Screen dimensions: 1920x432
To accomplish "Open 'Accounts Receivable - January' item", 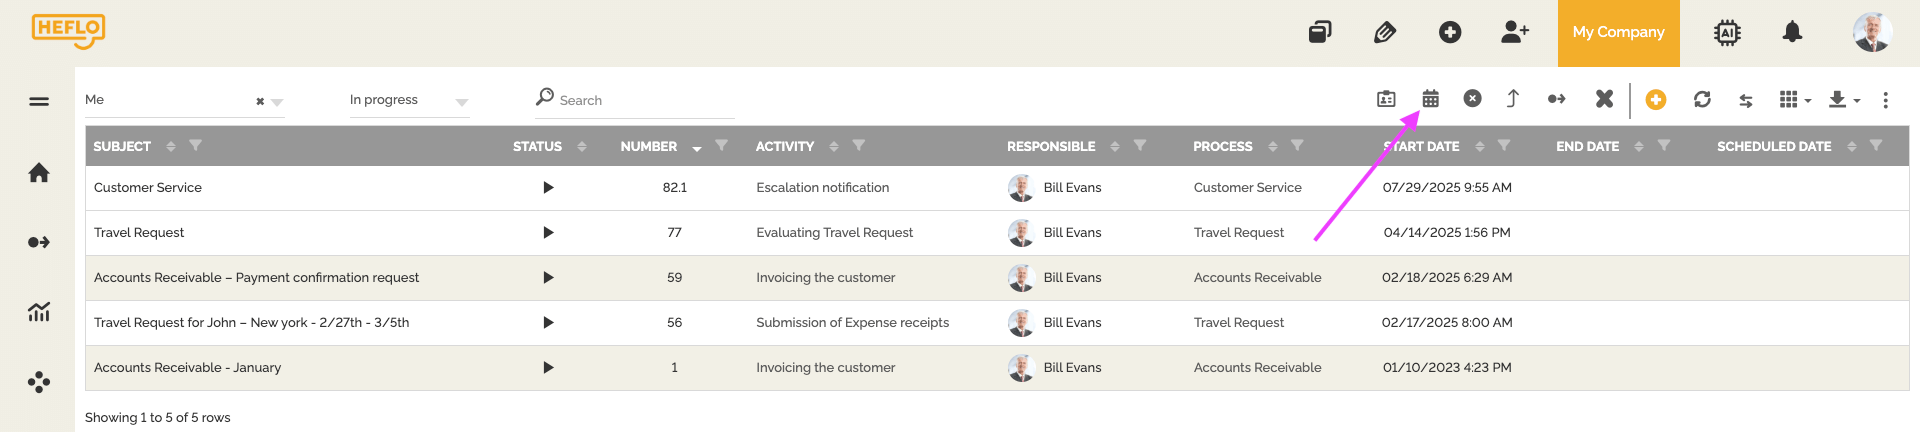I will click(x=997, y=368).
